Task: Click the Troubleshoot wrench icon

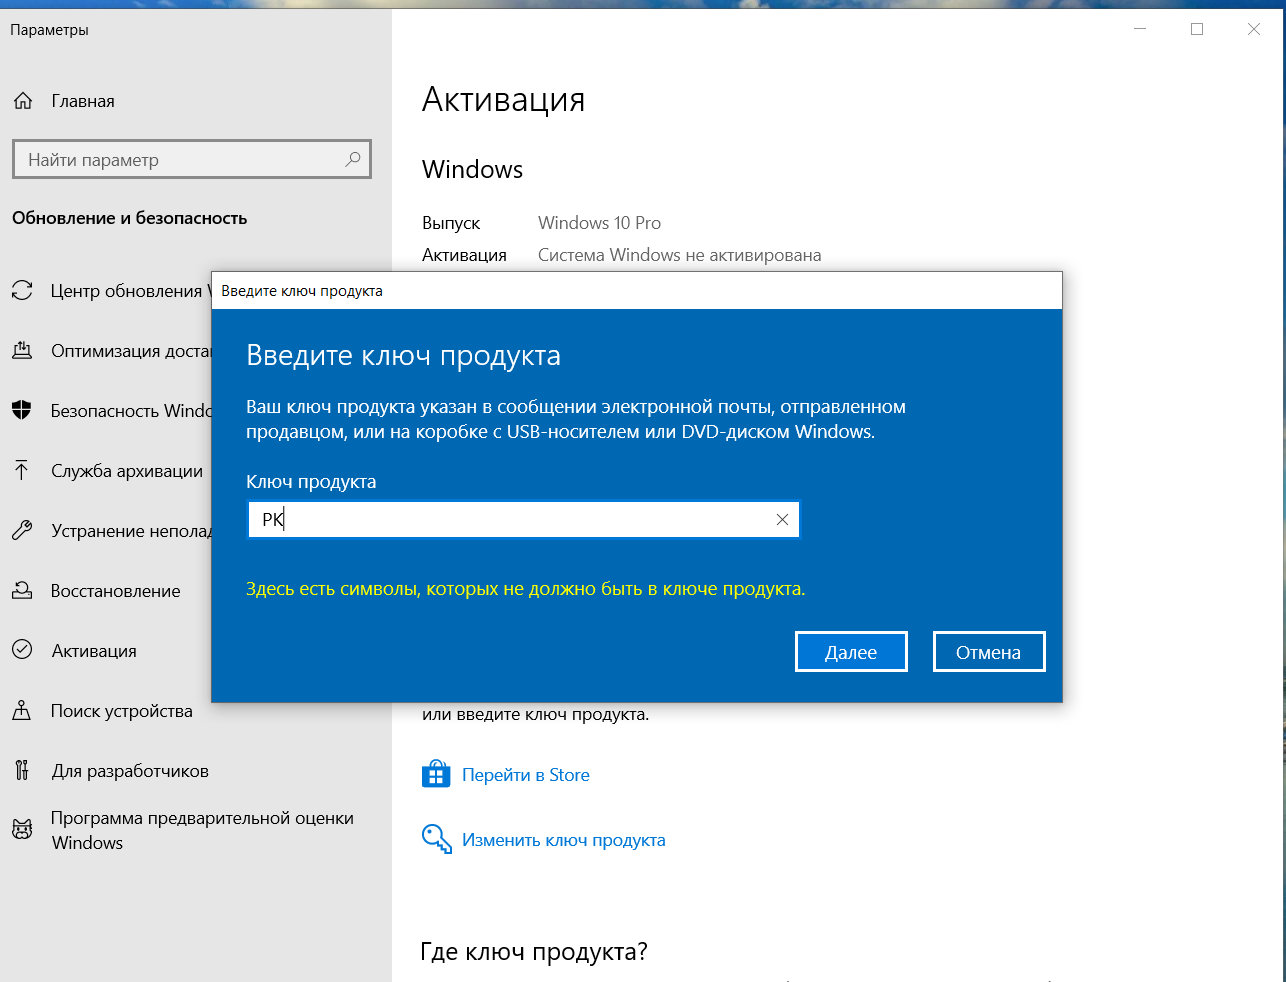Action: click(x=22, y=531)
